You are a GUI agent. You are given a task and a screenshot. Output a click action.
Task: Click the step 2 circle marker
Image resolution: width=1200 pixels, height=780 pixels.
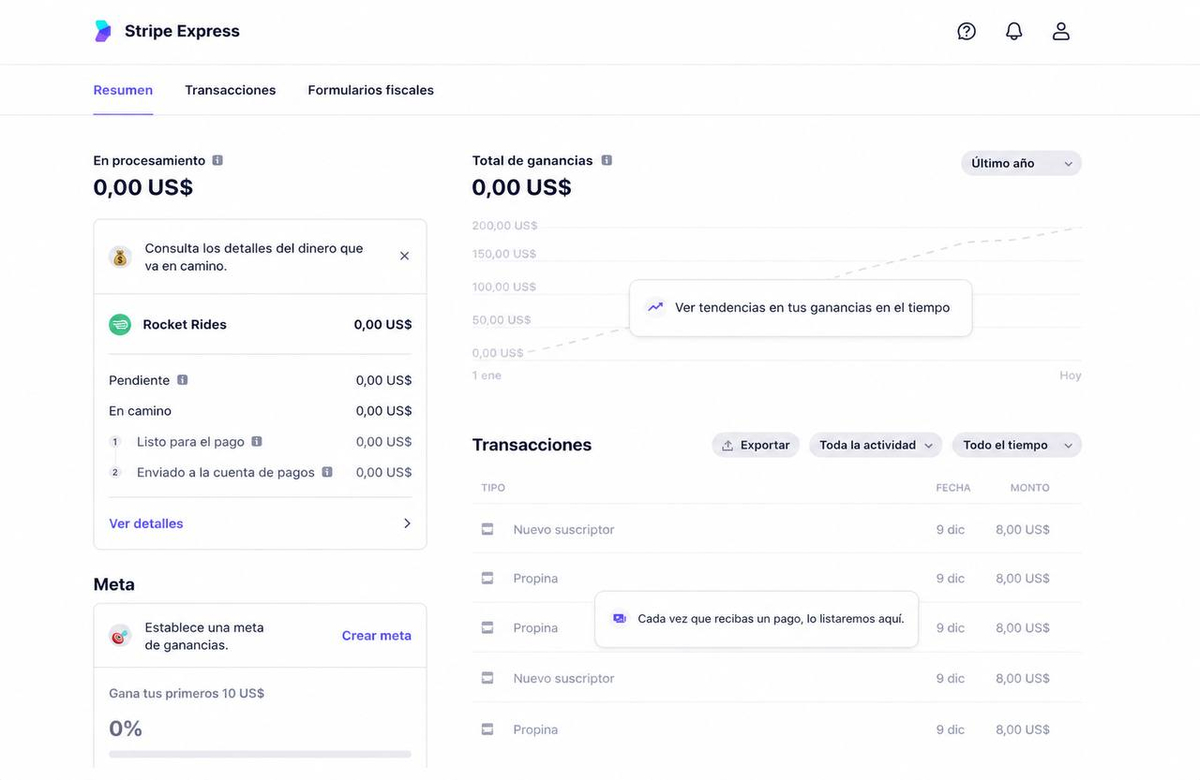pos(115,472)
